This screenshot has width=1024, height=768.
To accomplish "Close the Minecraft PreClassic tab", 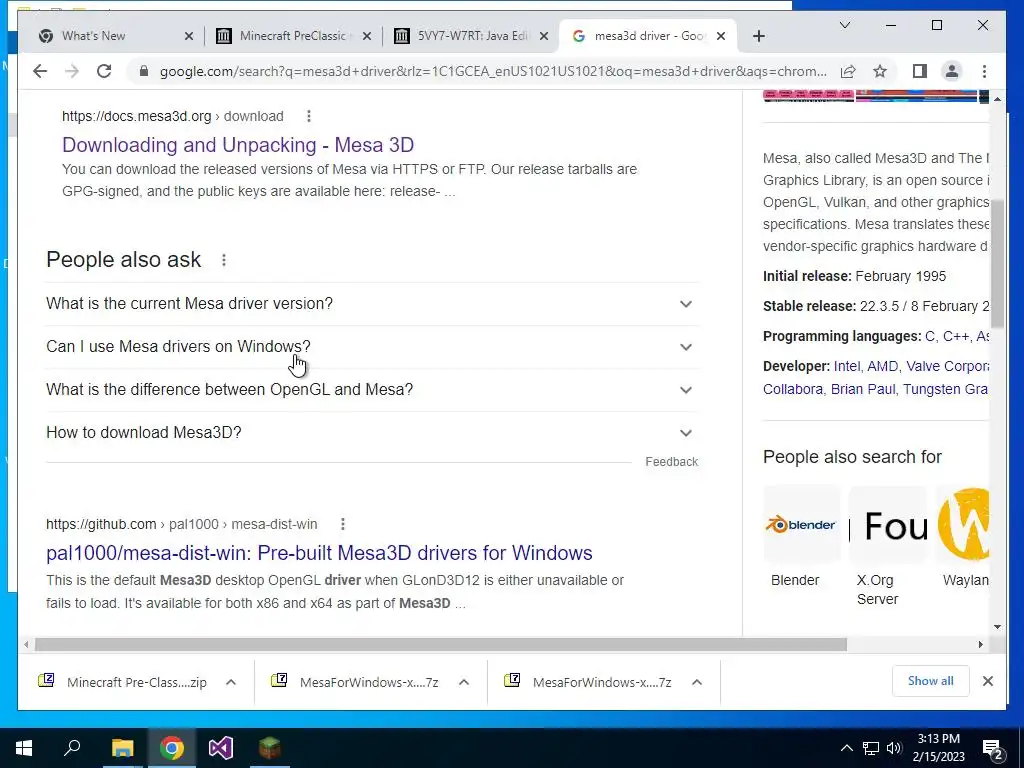I will click(x=367, y=36).
